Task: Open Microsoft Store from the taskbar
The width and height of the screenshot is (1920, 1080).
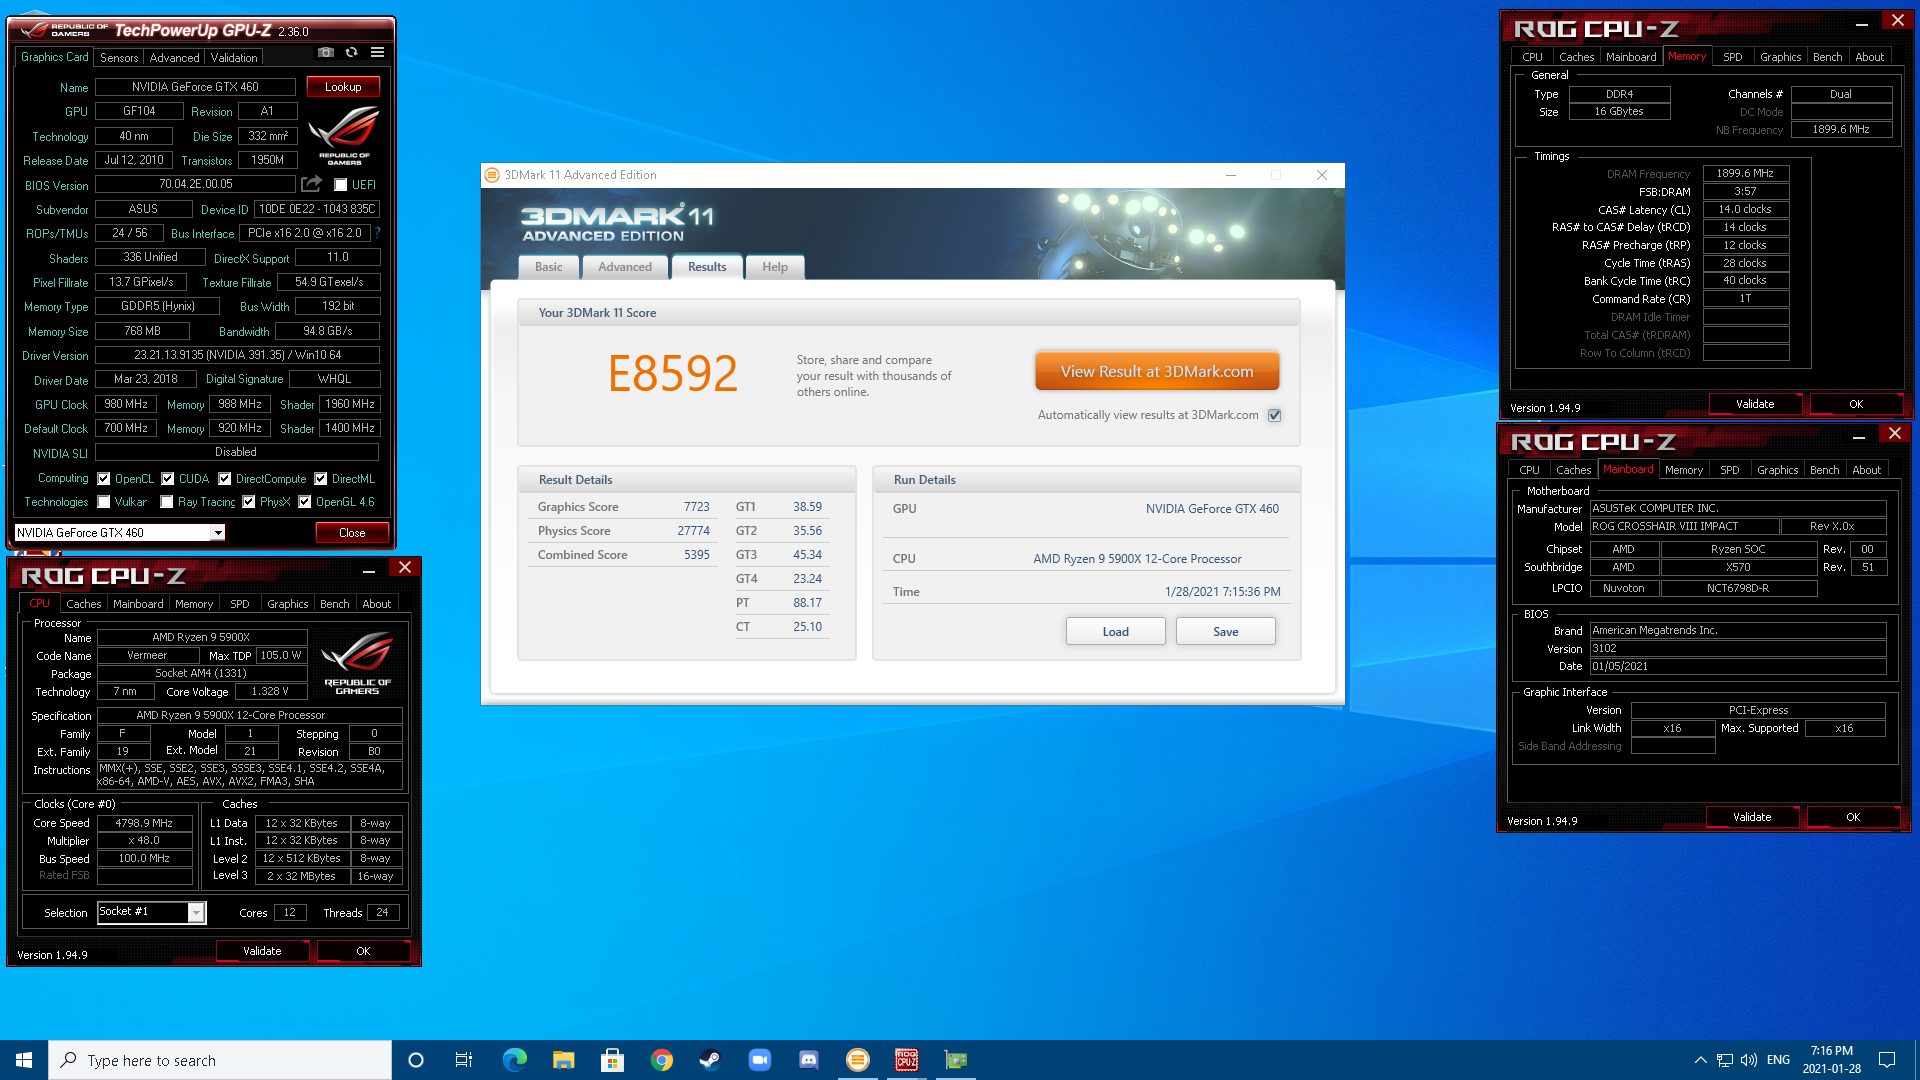Action: click(x=612, y=1060)
